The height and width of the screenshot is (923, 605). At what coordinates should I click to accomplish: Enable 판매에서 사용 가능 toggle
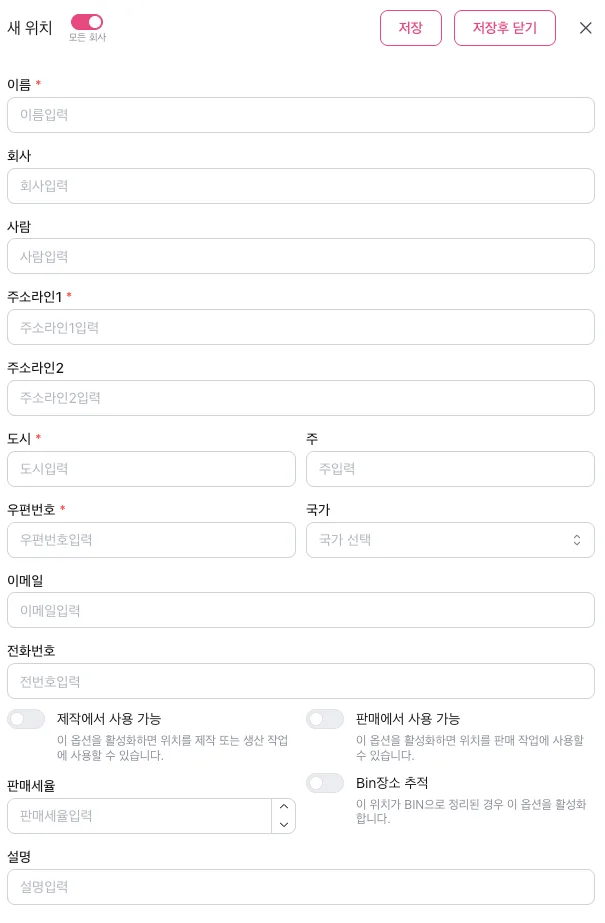click(325, 719)
